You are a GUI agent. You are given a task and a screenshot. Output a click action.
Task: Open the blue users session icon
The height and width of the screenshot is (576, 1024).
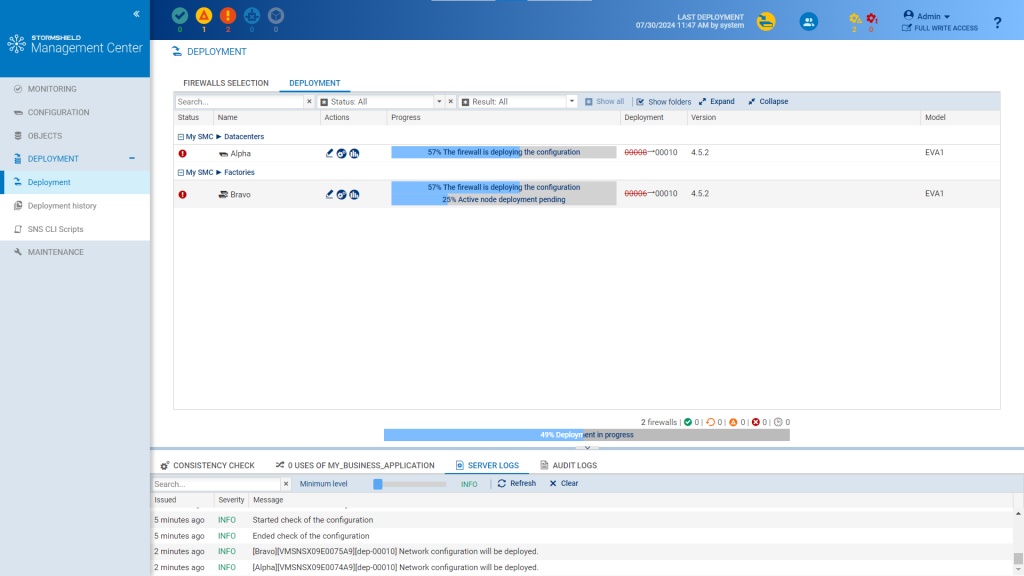808,22
